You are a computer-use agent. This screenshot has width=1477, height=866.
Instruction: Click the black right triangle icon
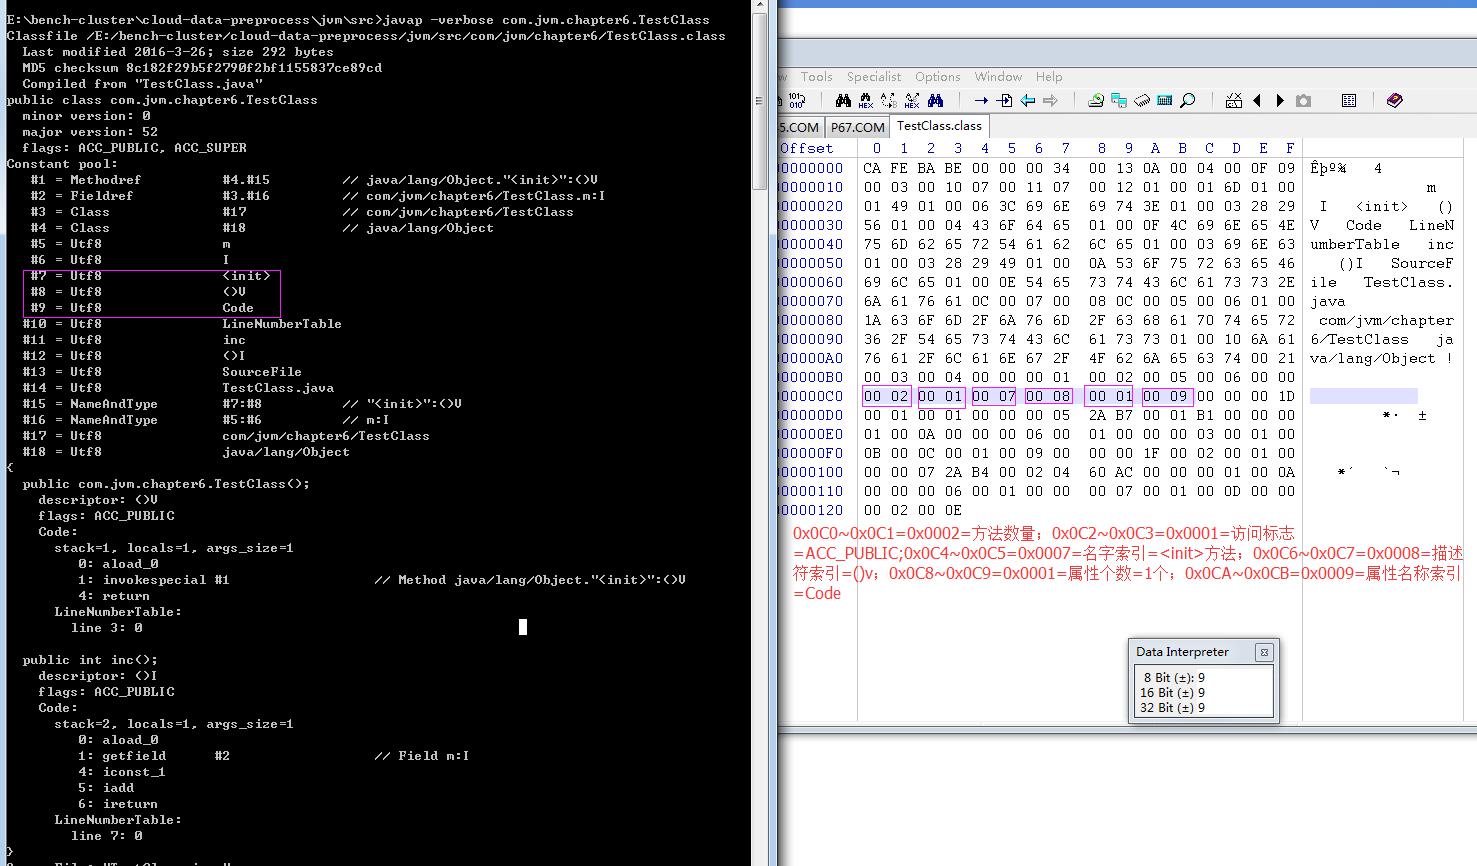pos(1279,100)
